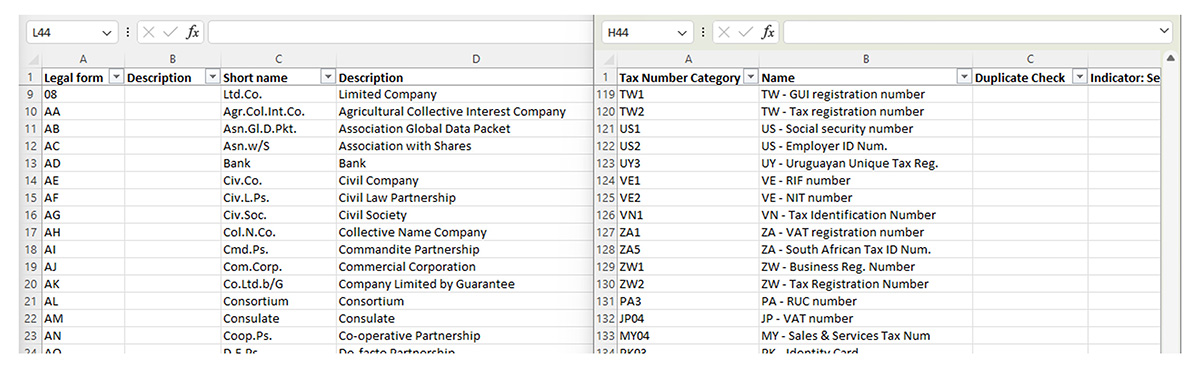Select tax category cell 'VE2'
Viewport: 1200px width, 368px height.
click(x=688, y=198)
